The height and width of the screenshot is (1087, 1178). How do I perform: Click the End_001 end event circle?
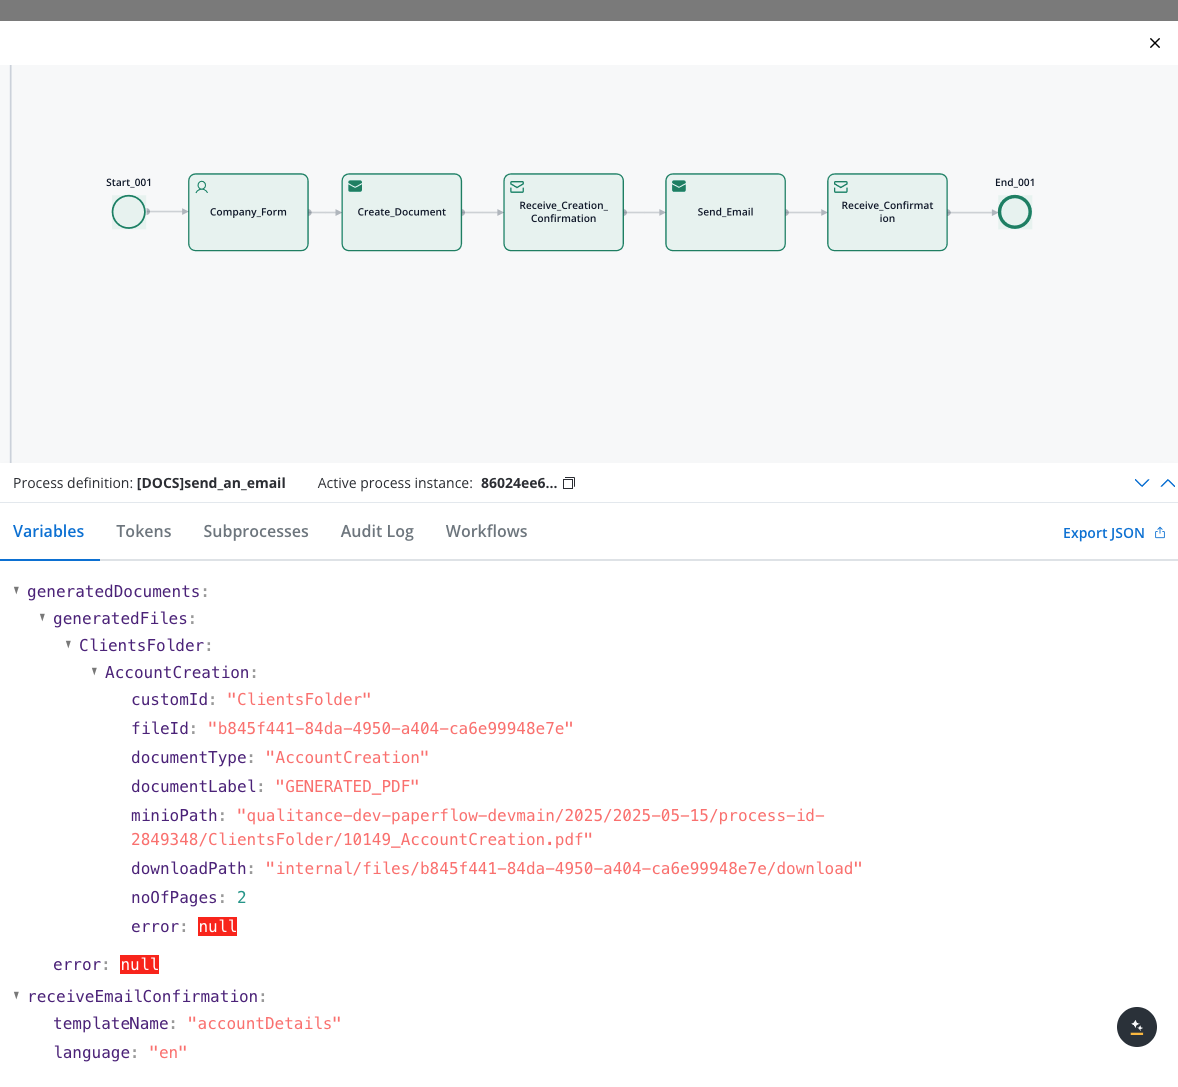[1014, 212]
